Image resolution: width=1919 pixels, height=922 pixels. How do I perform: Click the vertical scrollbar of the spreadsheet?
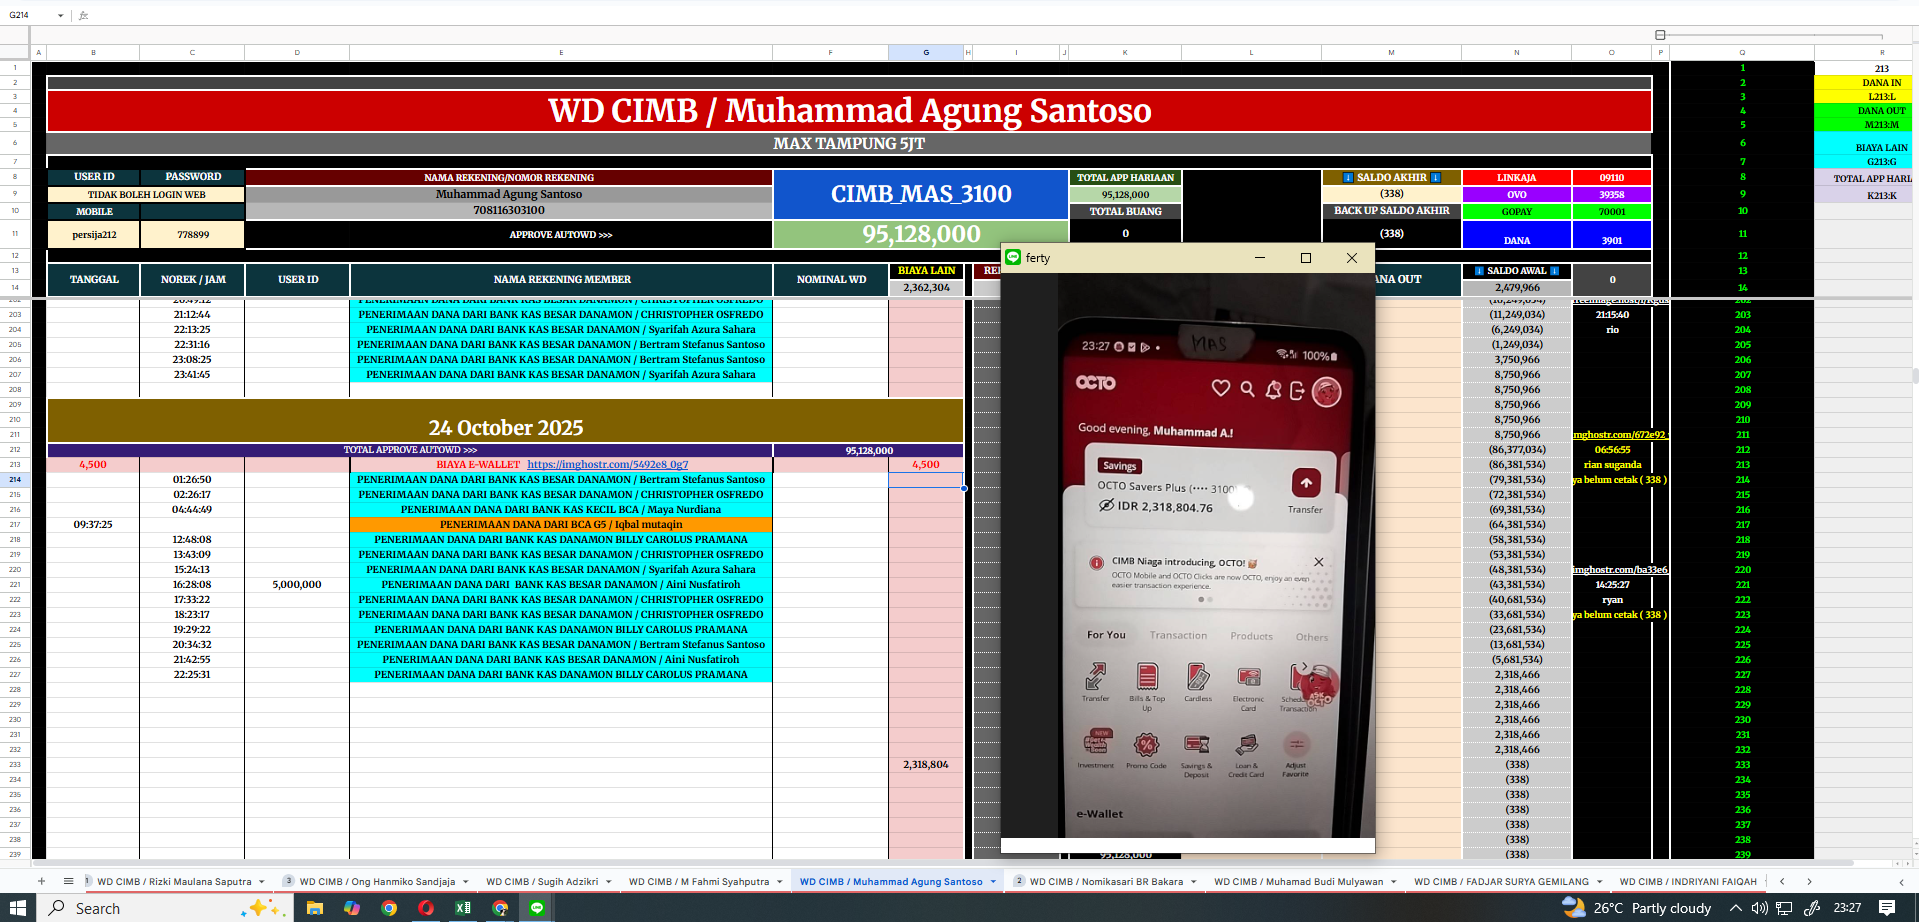coord(1915,376)
